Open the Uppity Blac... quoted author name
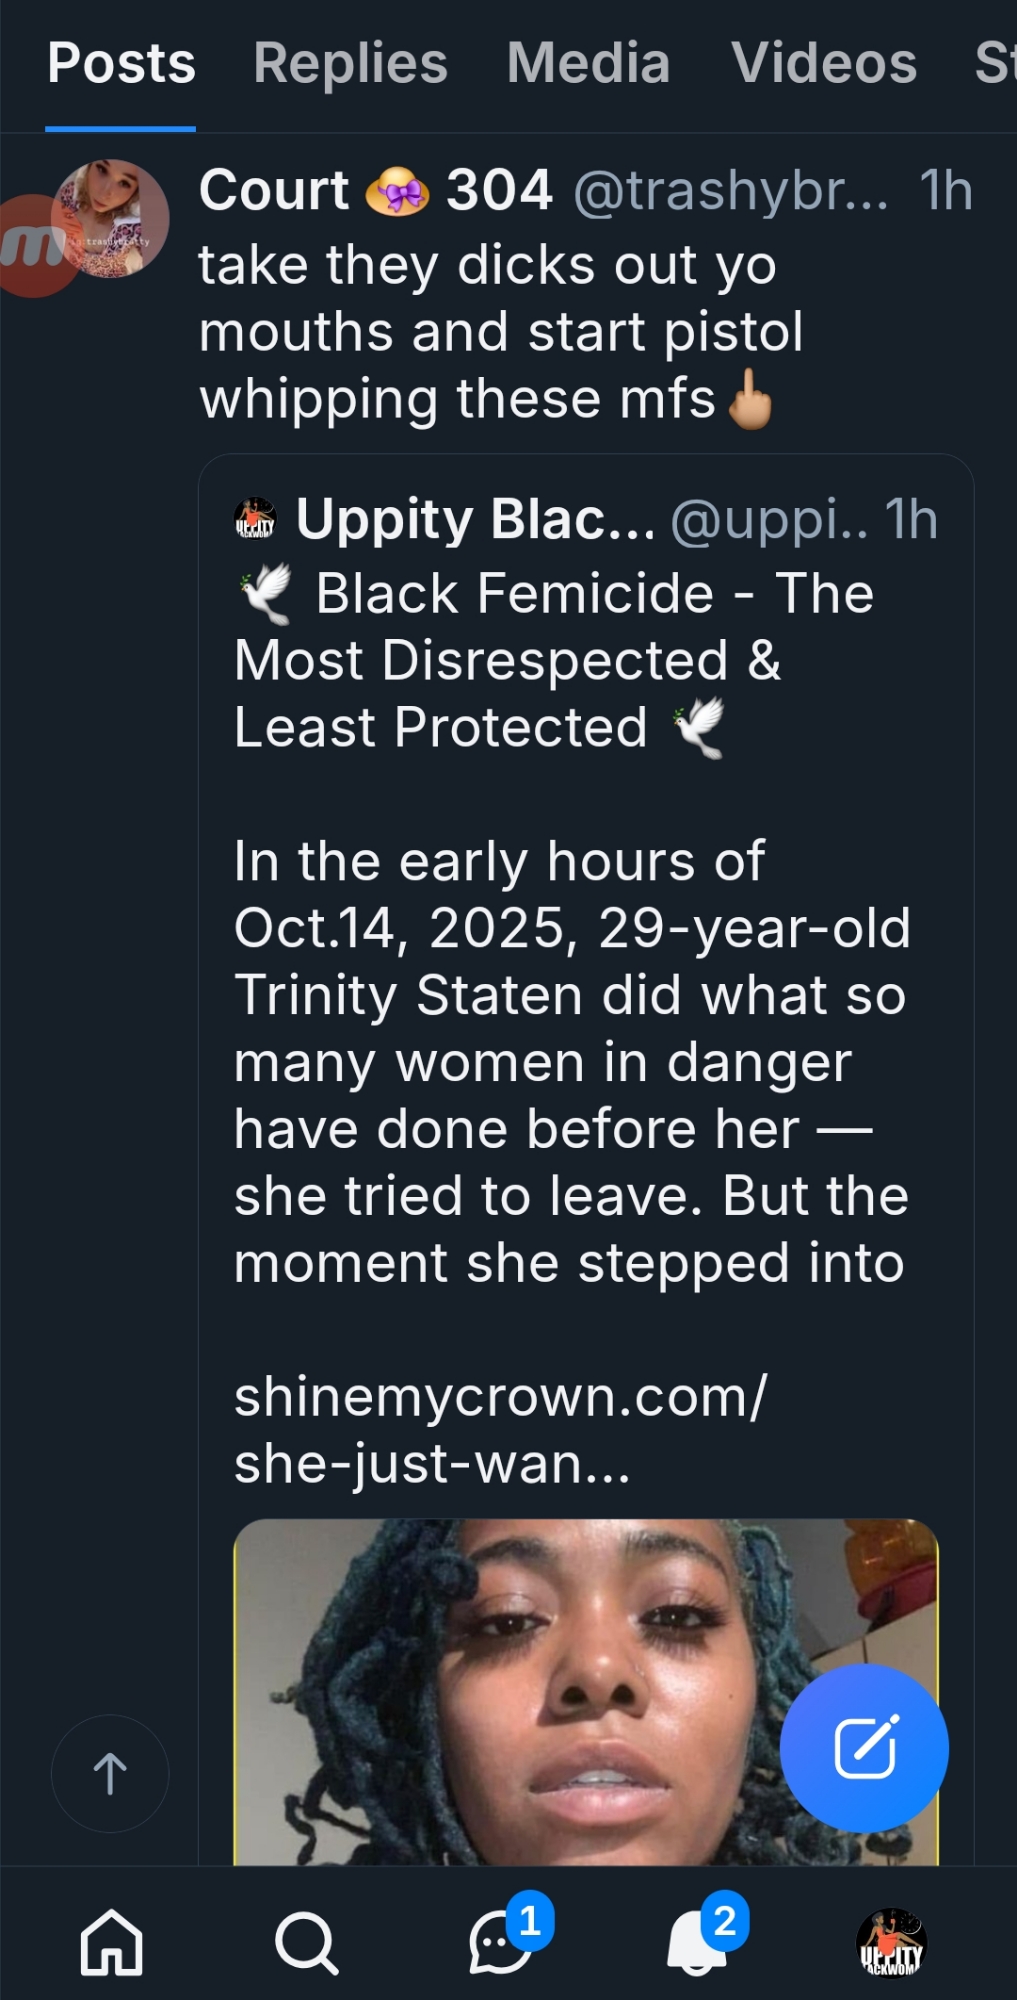This screenshot has height=2000, width=1017. point(475,519)
